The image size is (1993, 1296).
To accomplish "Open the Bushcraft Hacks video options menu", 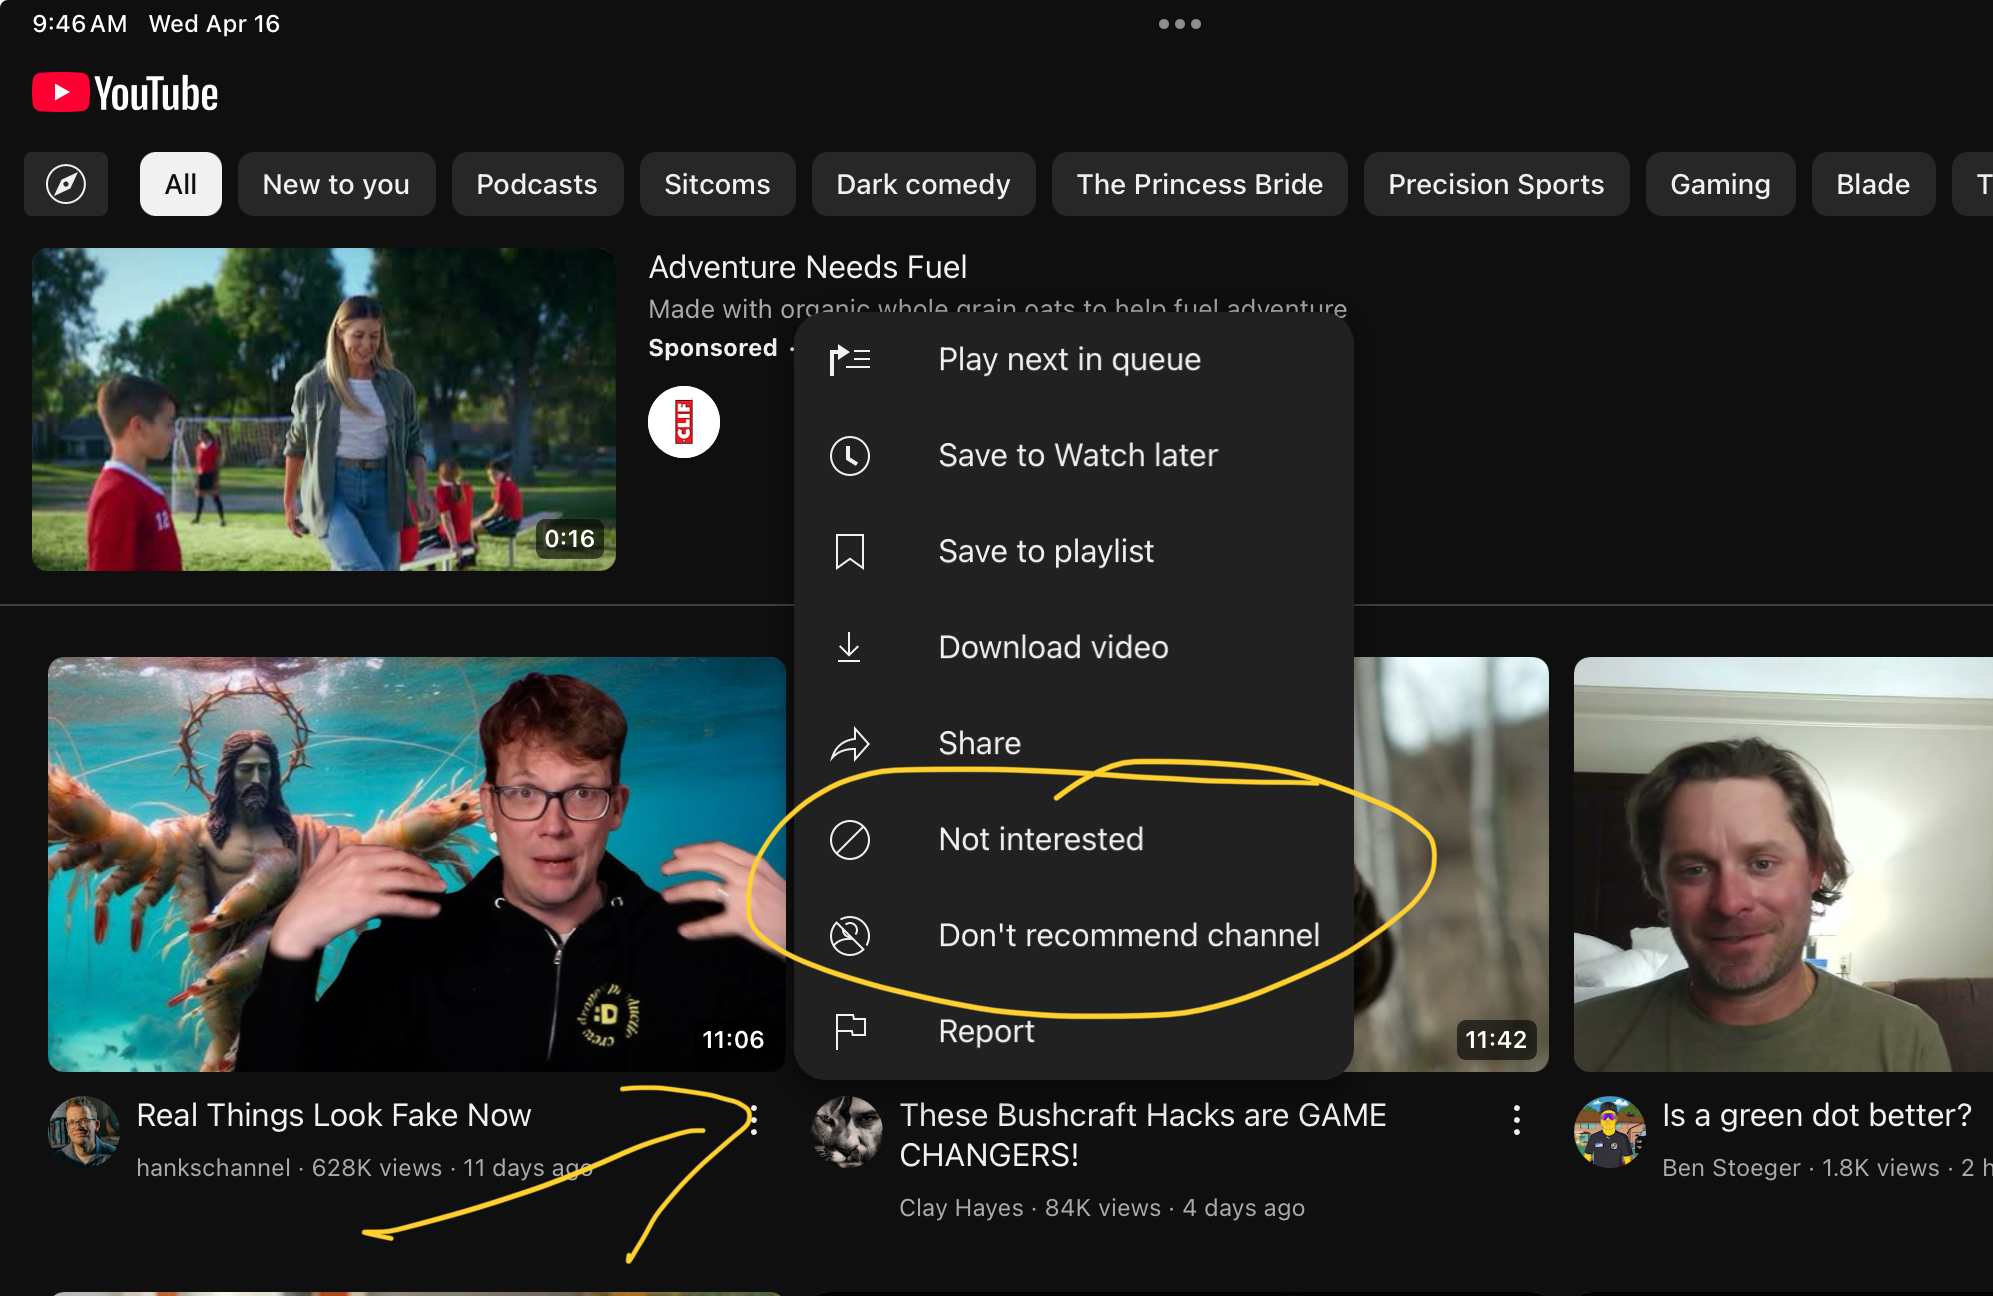I will coord(1517,1120).
